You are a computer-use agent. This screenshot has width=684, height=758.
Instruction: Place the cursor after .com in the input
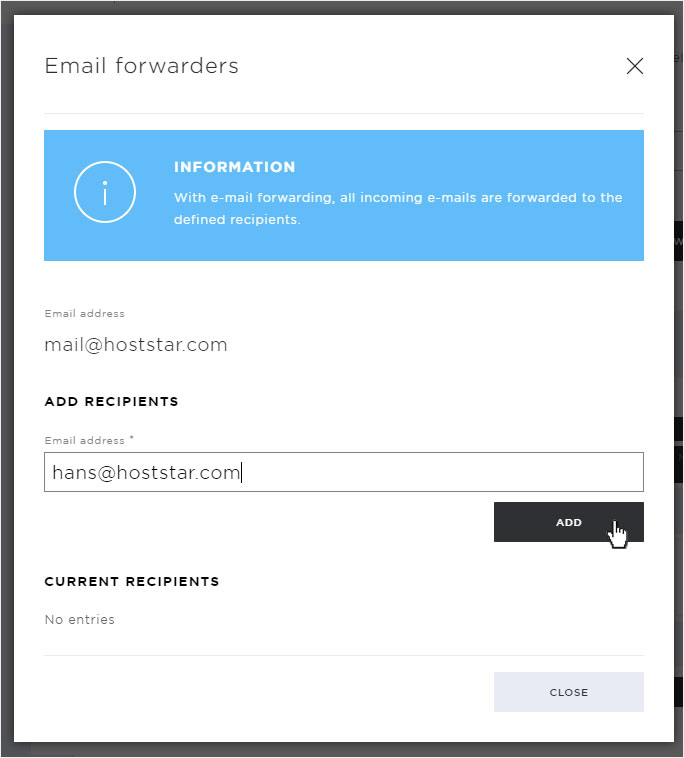coord(241,472)
